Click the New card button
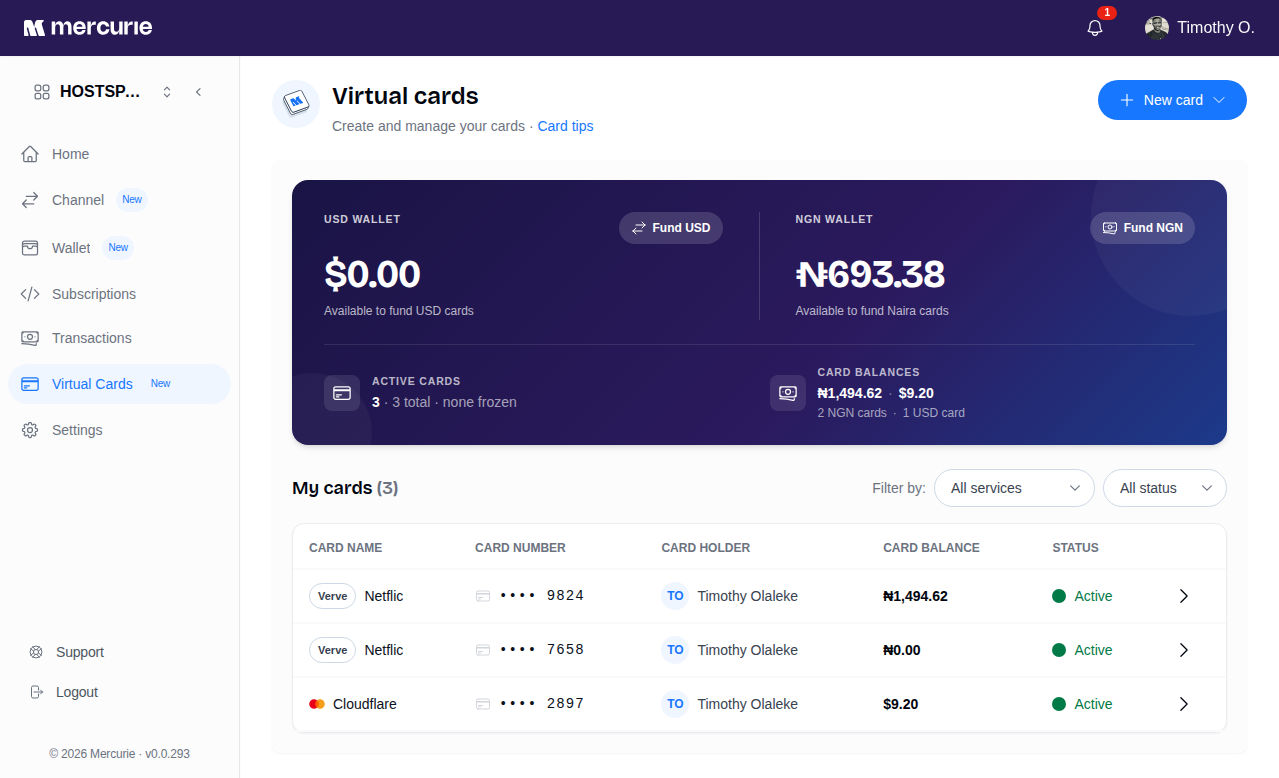The width and height of the screenshot is (1279, 778). click(1172, 100)
